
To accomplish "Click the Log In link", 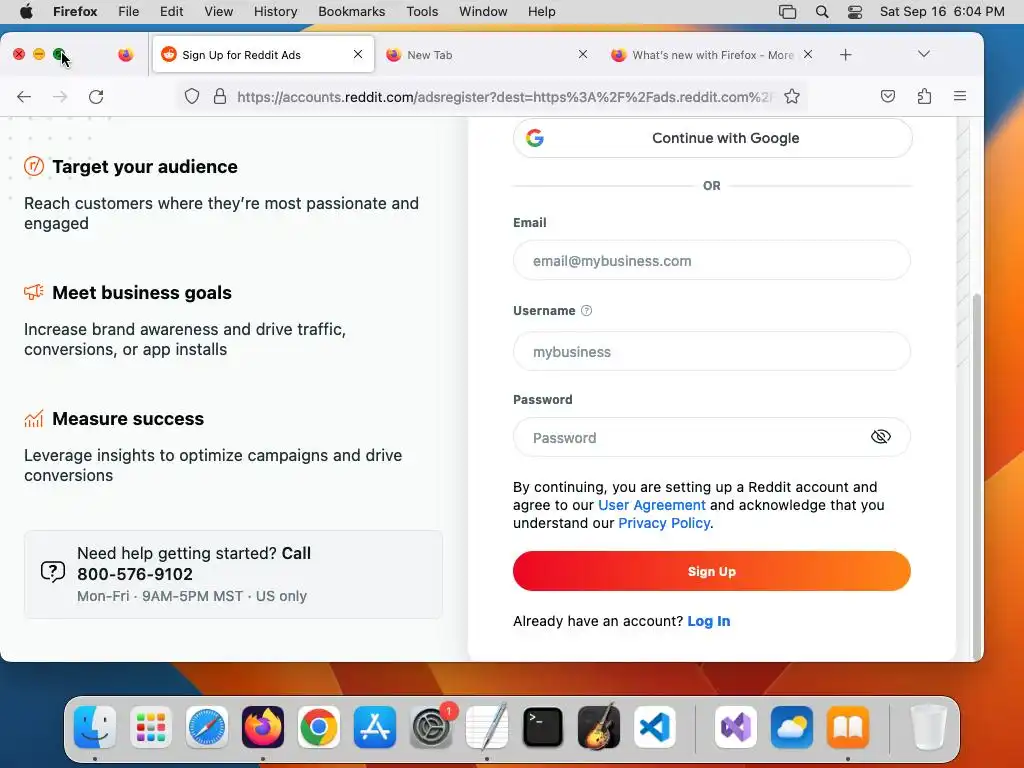I will [709, 621].
